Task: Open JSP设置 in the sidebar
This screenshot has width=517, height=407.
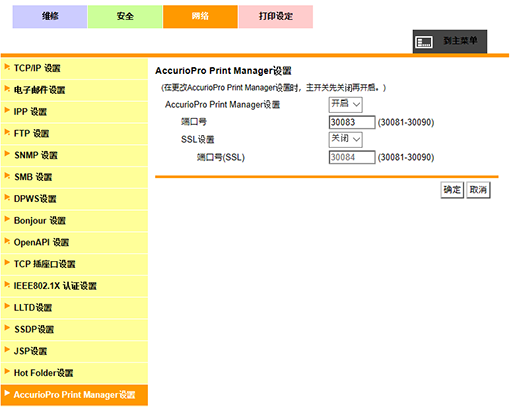Action: click(74, 352)
